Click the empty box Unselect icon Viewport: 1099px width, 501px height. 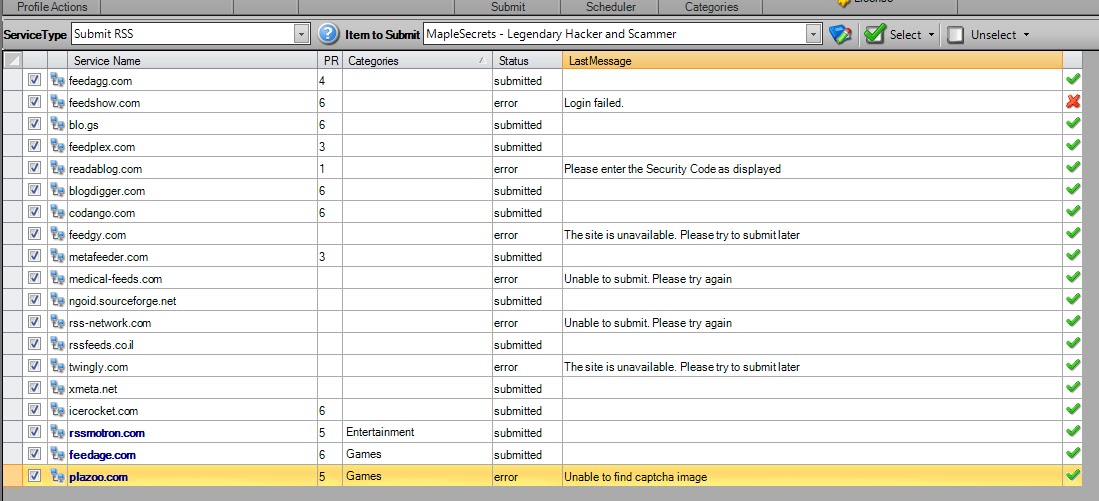point(956,34)
